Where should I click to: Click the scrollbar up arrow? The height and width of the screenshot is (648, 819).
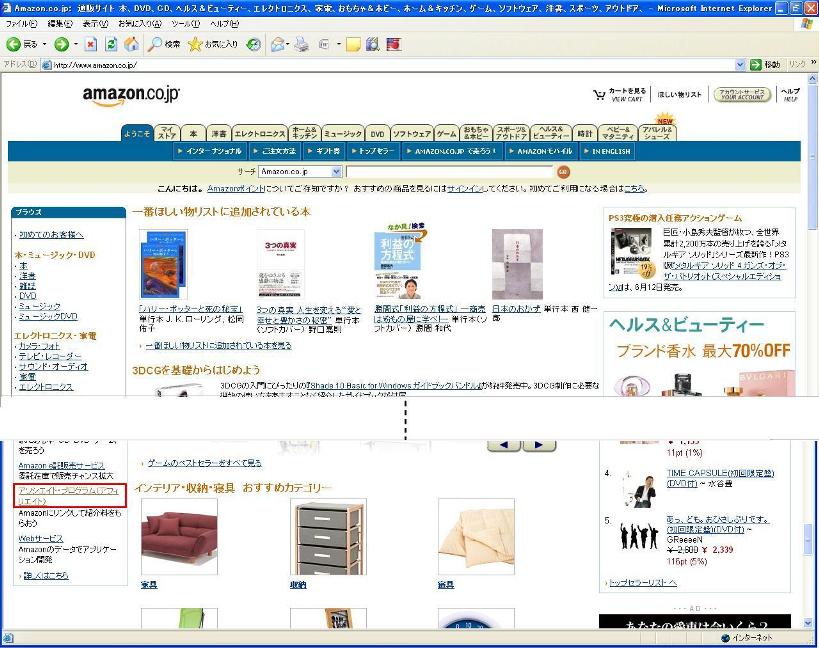(812, 79)
